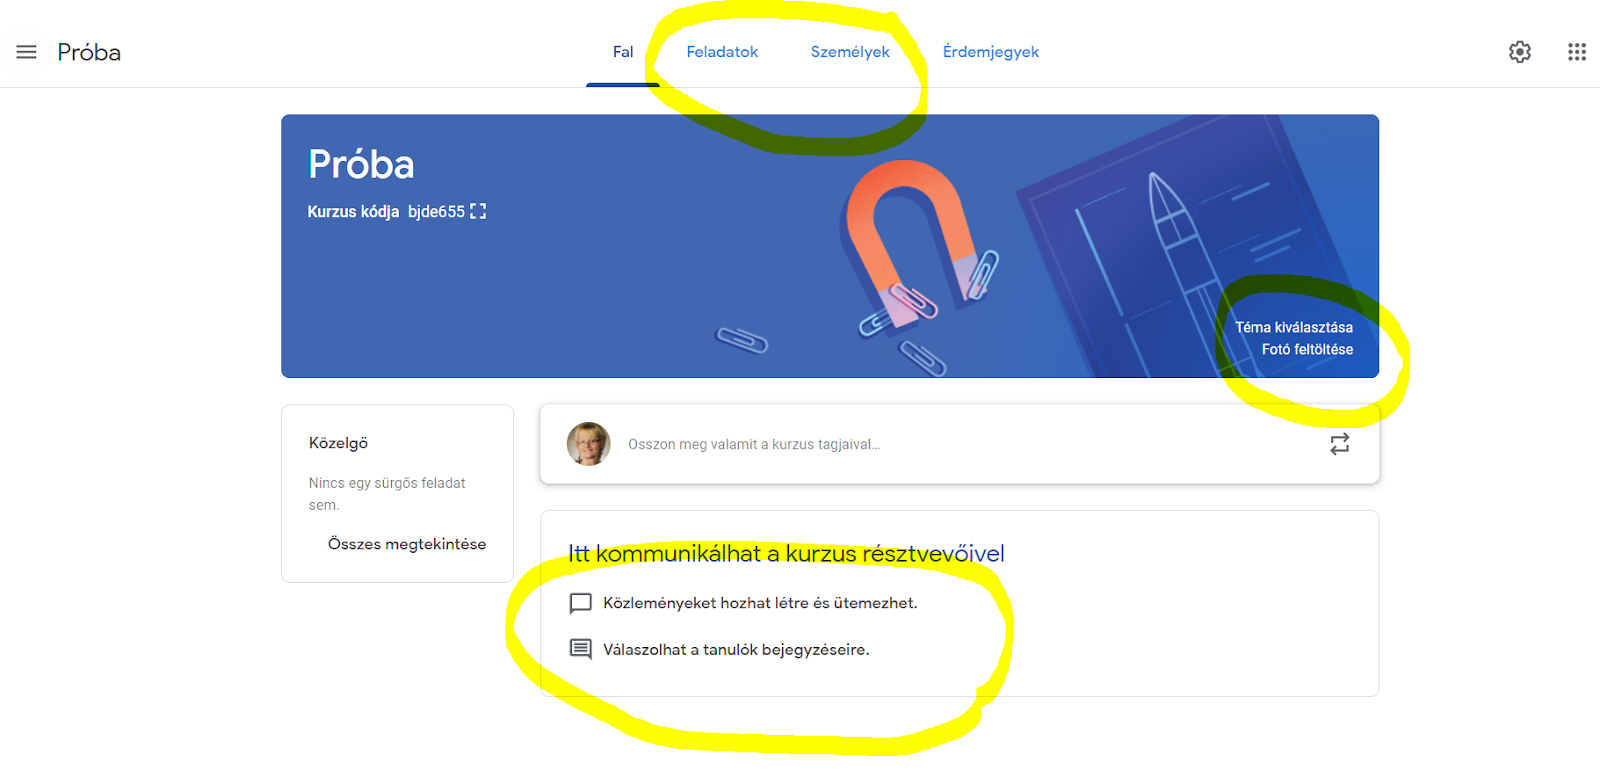Click the reply comment icon
1600x778 pixels.
click(x=580, y=649)
